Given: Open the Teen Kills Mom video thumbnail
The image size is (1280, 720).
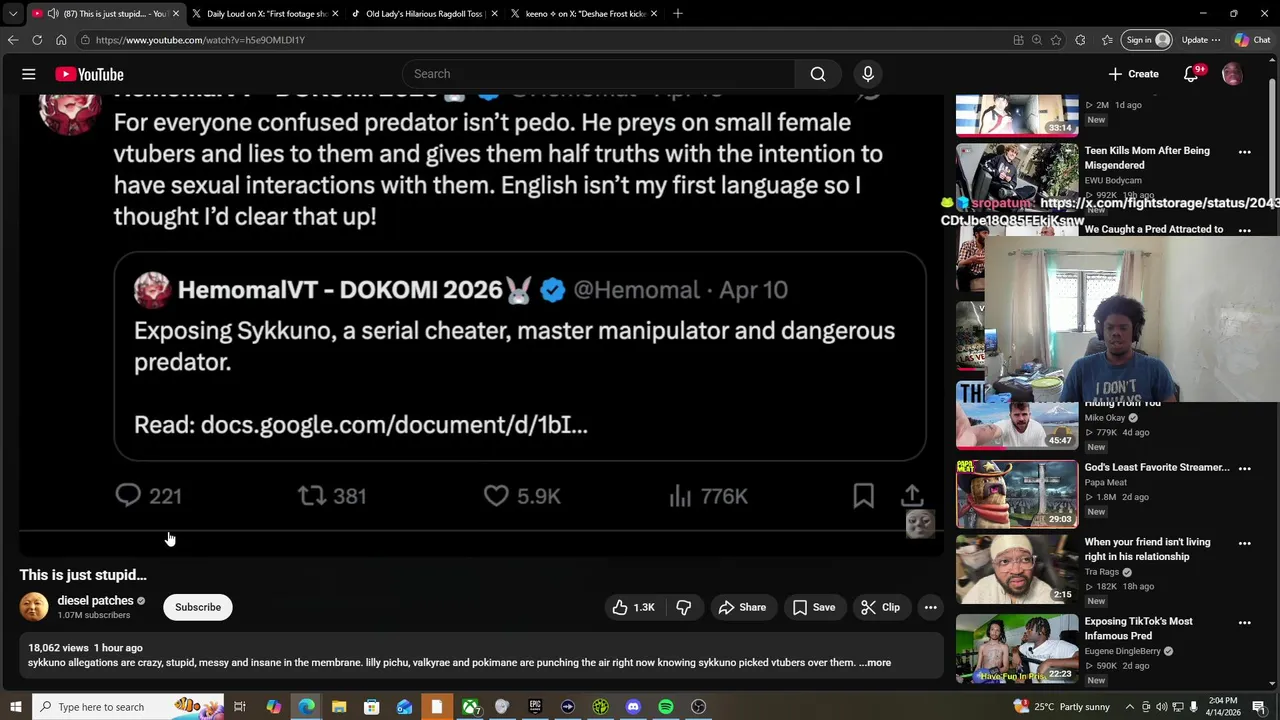Looking at the screenshot, I should click(1017, 177).
